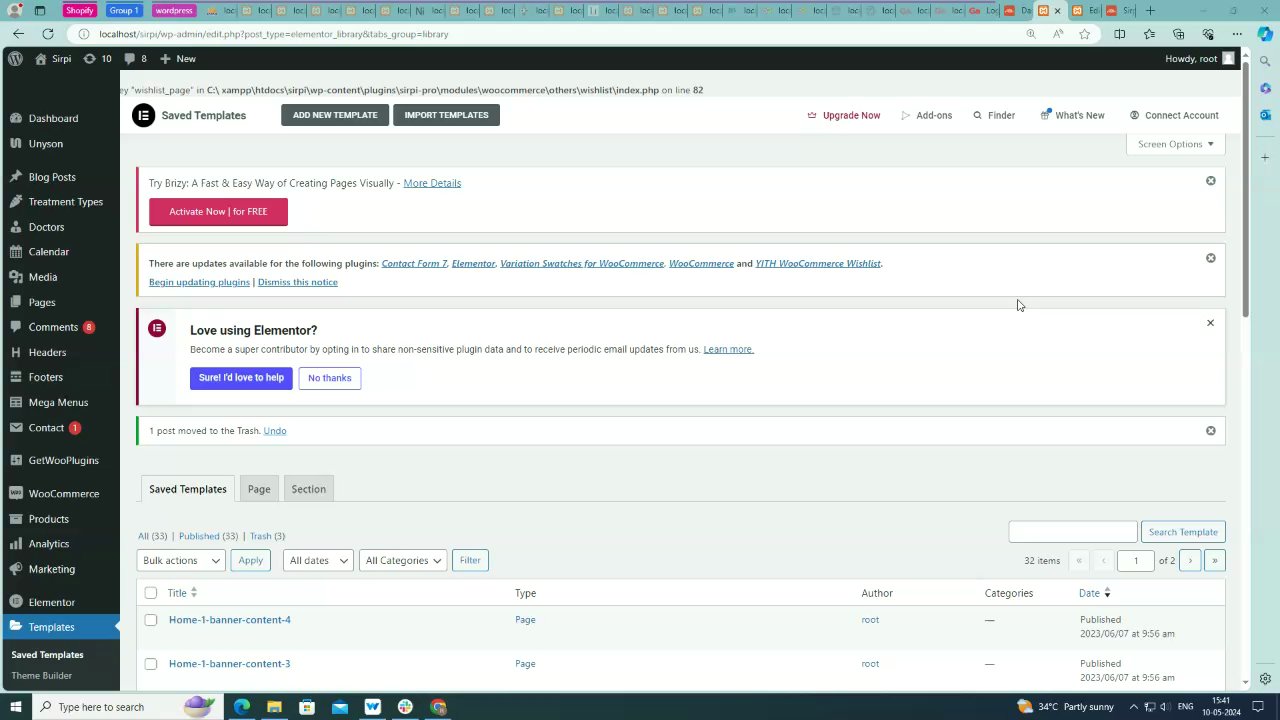The height and width of the screenshot is (720, 1280).
Task: Click Activate Now for FREE button
Action: point(218,212)
